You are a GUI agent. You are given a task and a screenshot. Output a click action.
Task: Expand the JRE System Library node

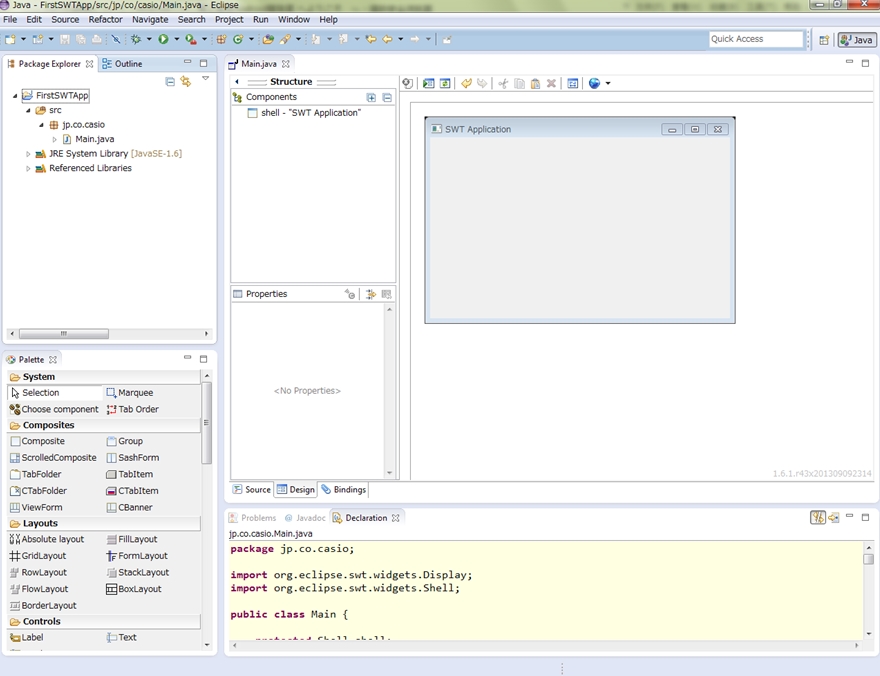[28, 154]
